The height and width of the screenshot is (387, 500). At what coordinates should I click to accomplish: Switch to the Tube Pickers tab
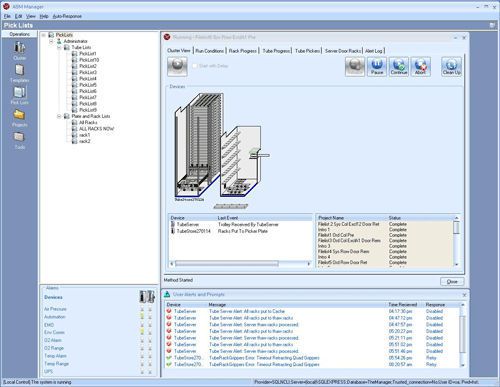pyautogui.click(x=307, y=51)
